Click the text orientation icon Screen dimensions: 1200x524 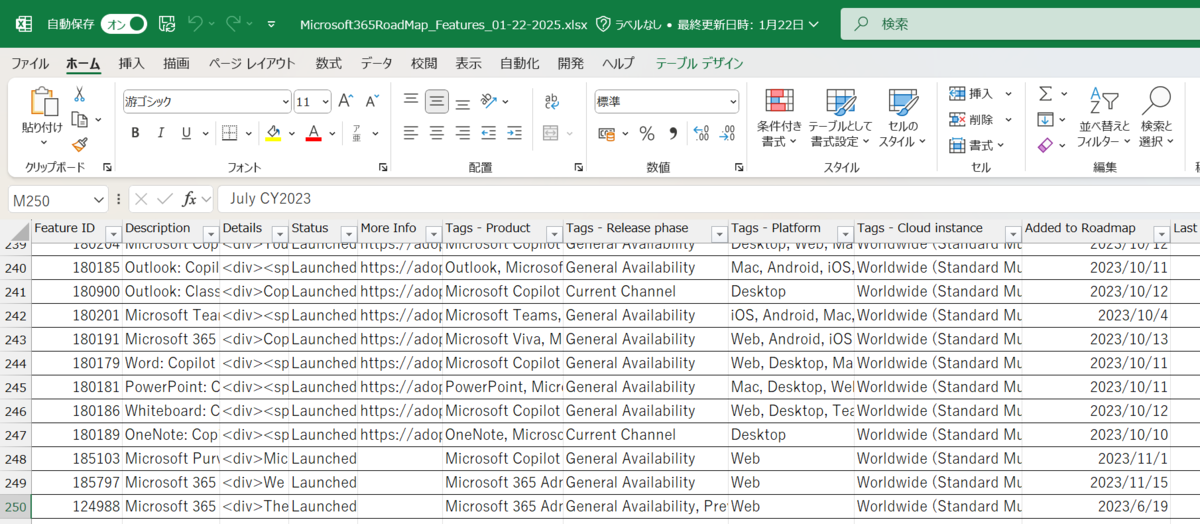[489, 101]
